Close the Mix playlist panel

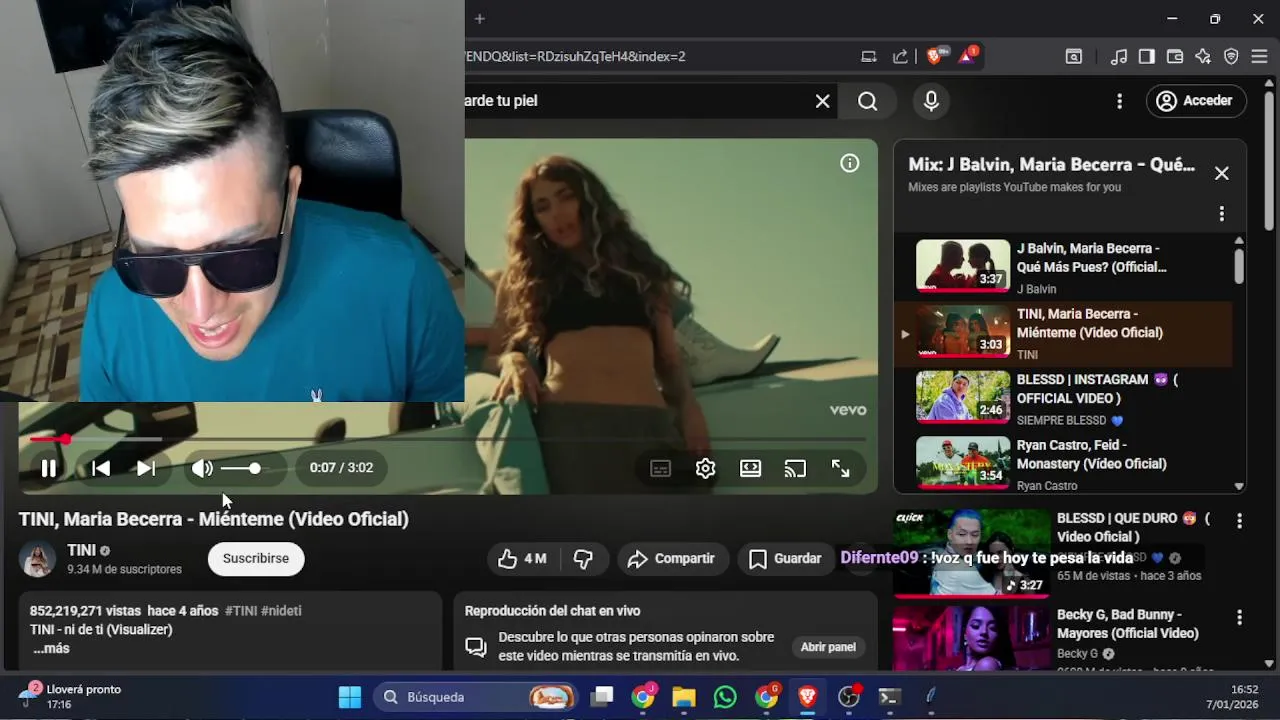coord(1222,173)
